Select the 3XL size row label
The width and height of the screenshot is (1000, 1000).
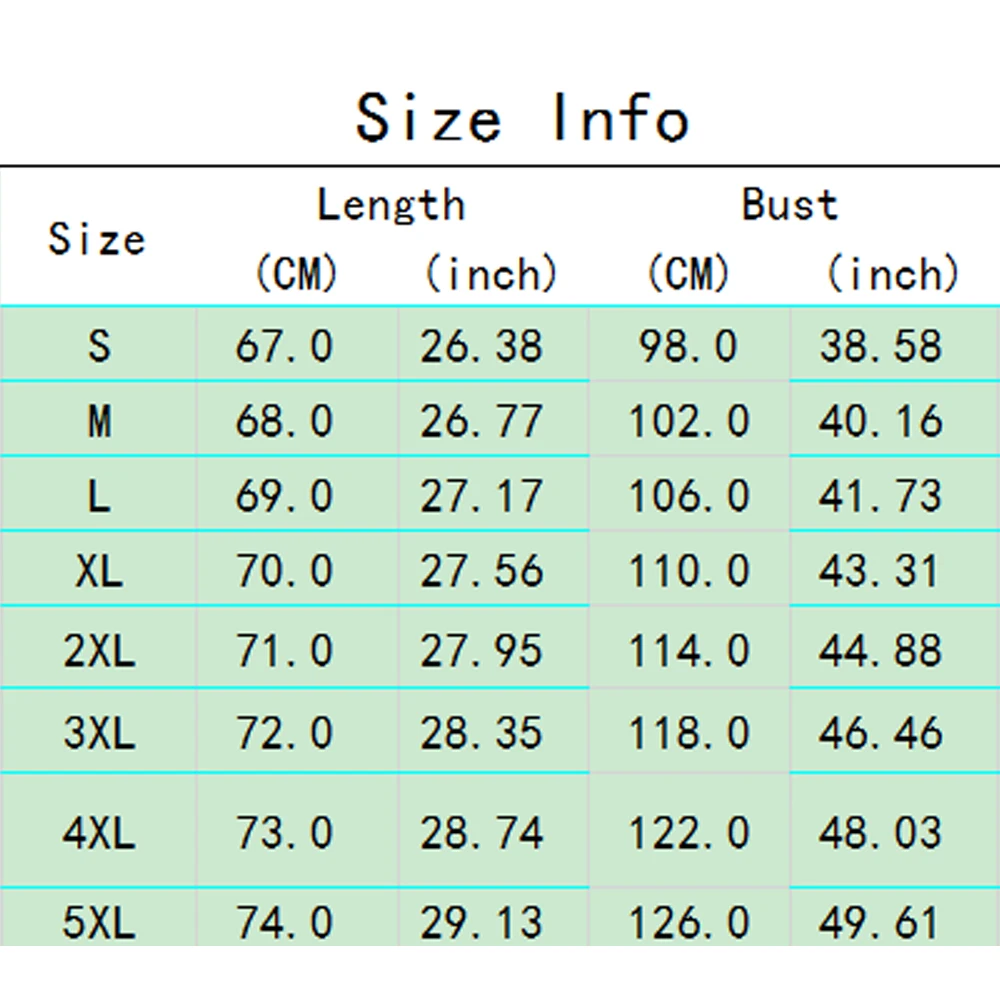(98, 733)
